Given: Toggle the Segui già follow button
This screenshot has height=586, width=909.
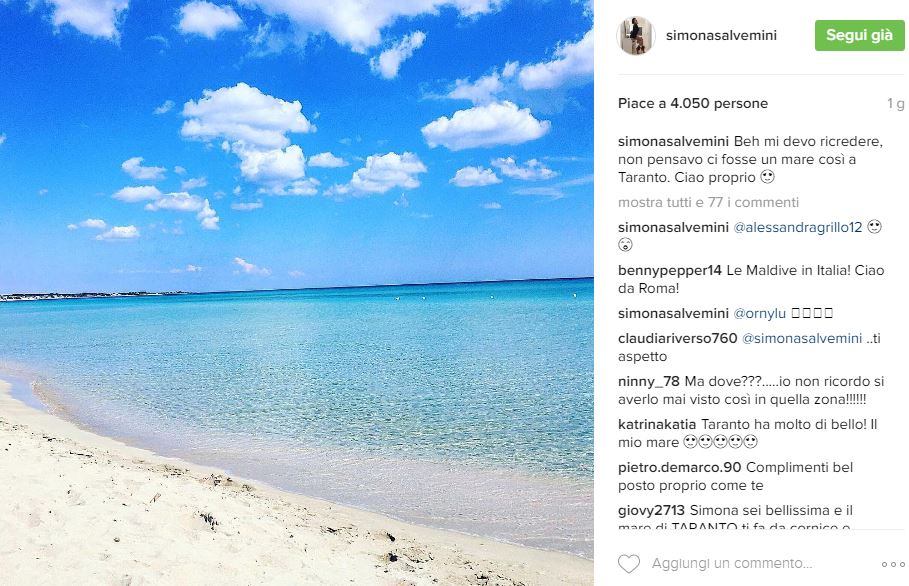Looking at the screenshot, I should (859, 35).
